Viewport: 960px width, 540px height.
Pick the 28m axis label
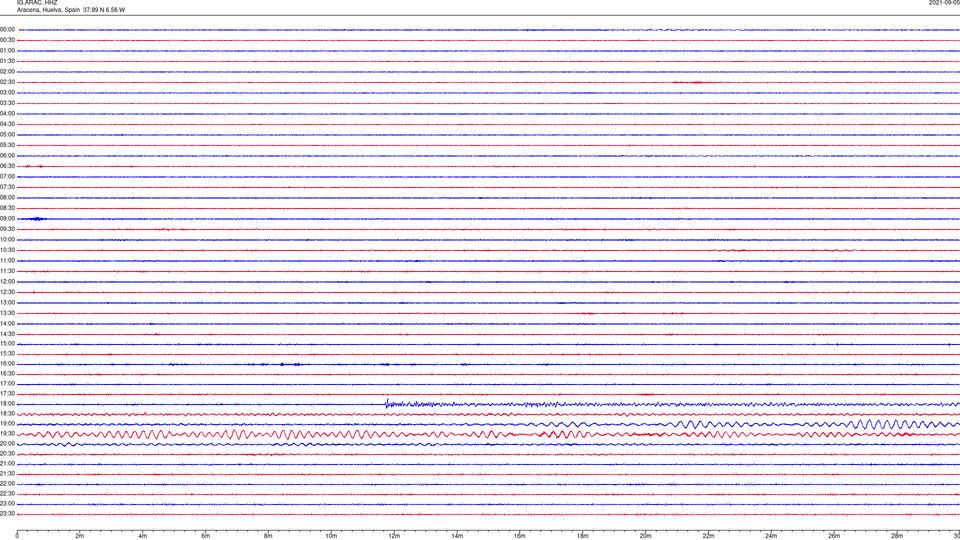896,536
